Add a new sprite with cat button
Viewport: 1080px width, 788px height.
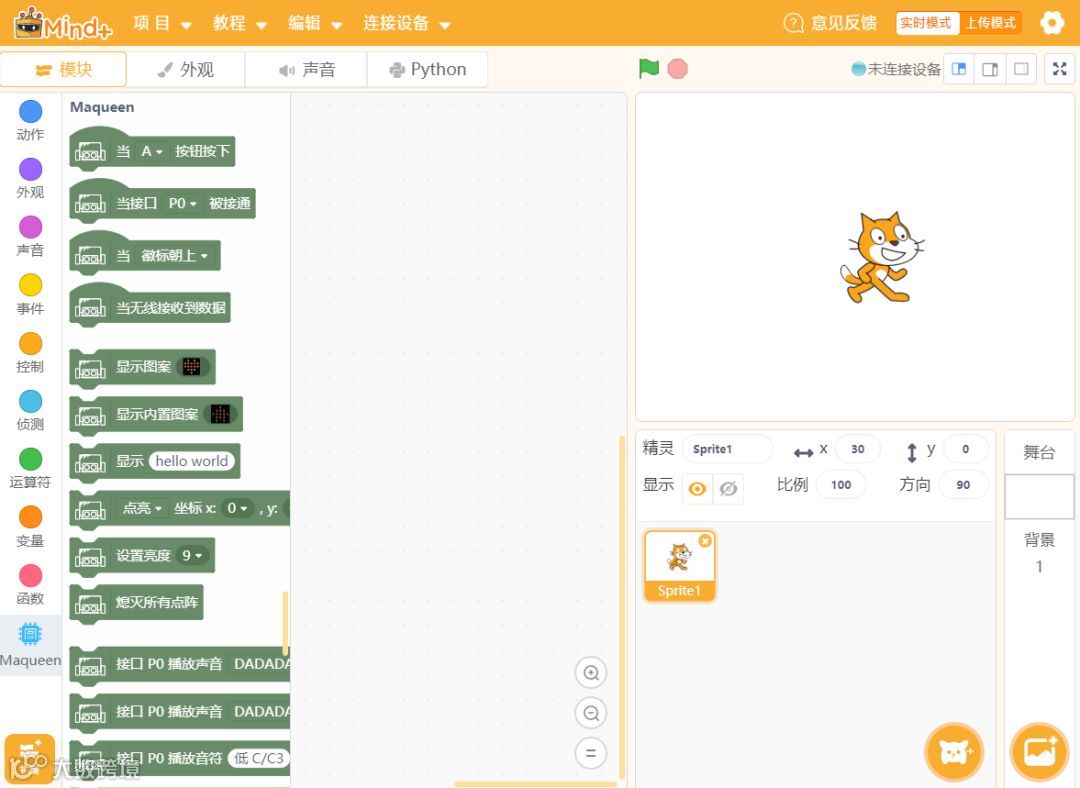pyautogui.click(x=954, y=752)
